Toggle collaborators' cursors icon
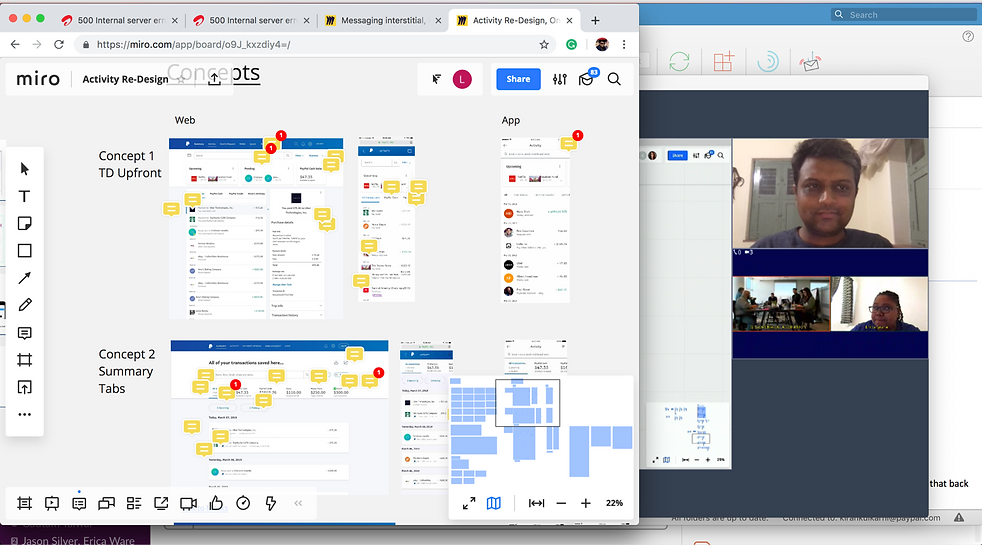The height and width of the screenshot is (545, 982). click(x=437, y=79)
